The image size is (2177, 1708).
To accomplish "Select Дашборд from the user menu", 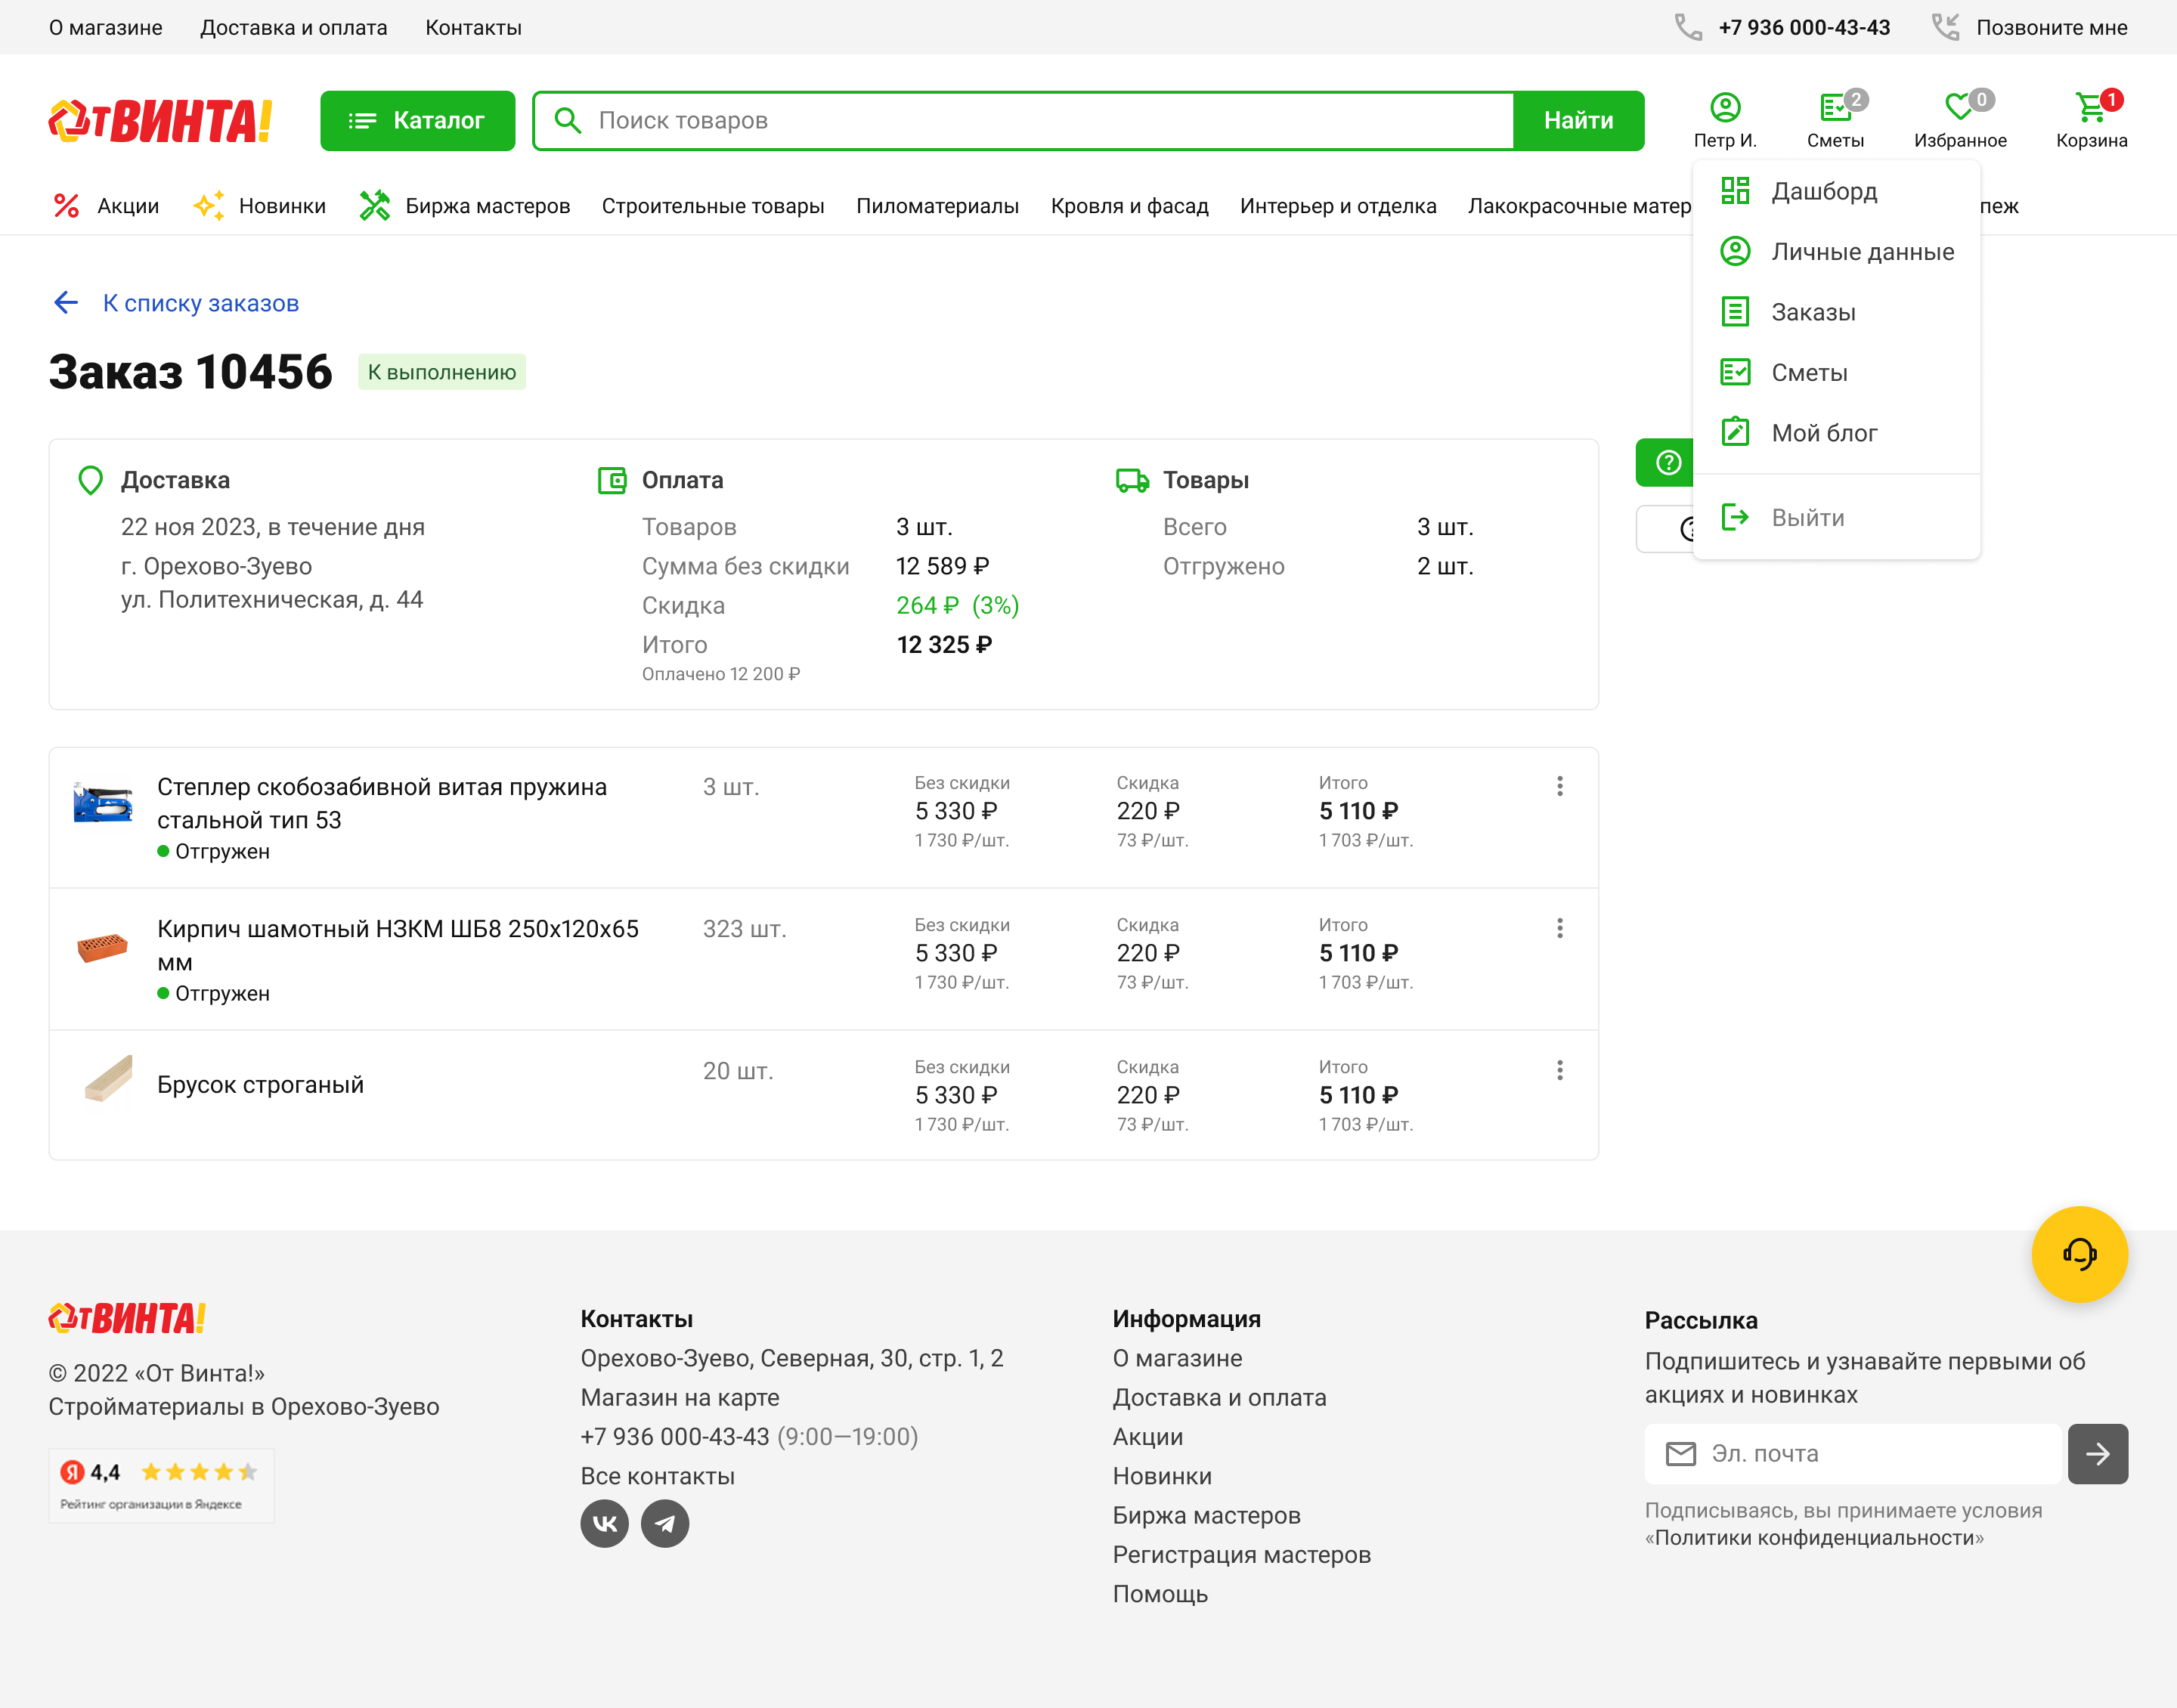I will tap(1823, 191).
